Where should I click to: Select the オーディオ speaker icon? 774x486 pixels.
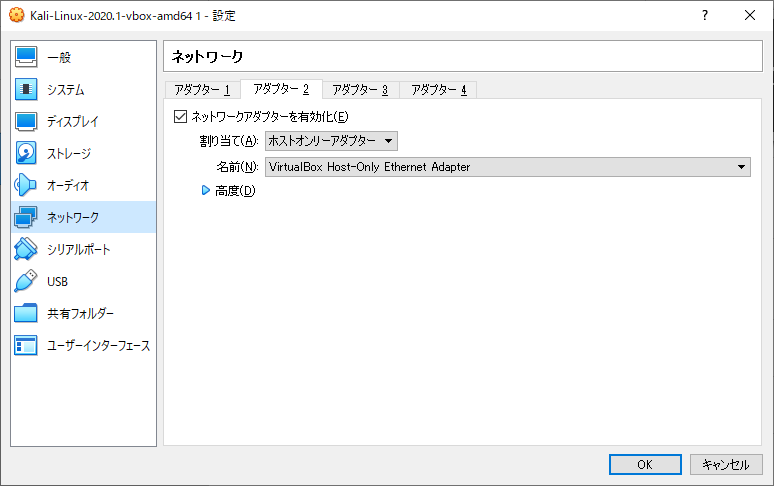tap(26, 186)
